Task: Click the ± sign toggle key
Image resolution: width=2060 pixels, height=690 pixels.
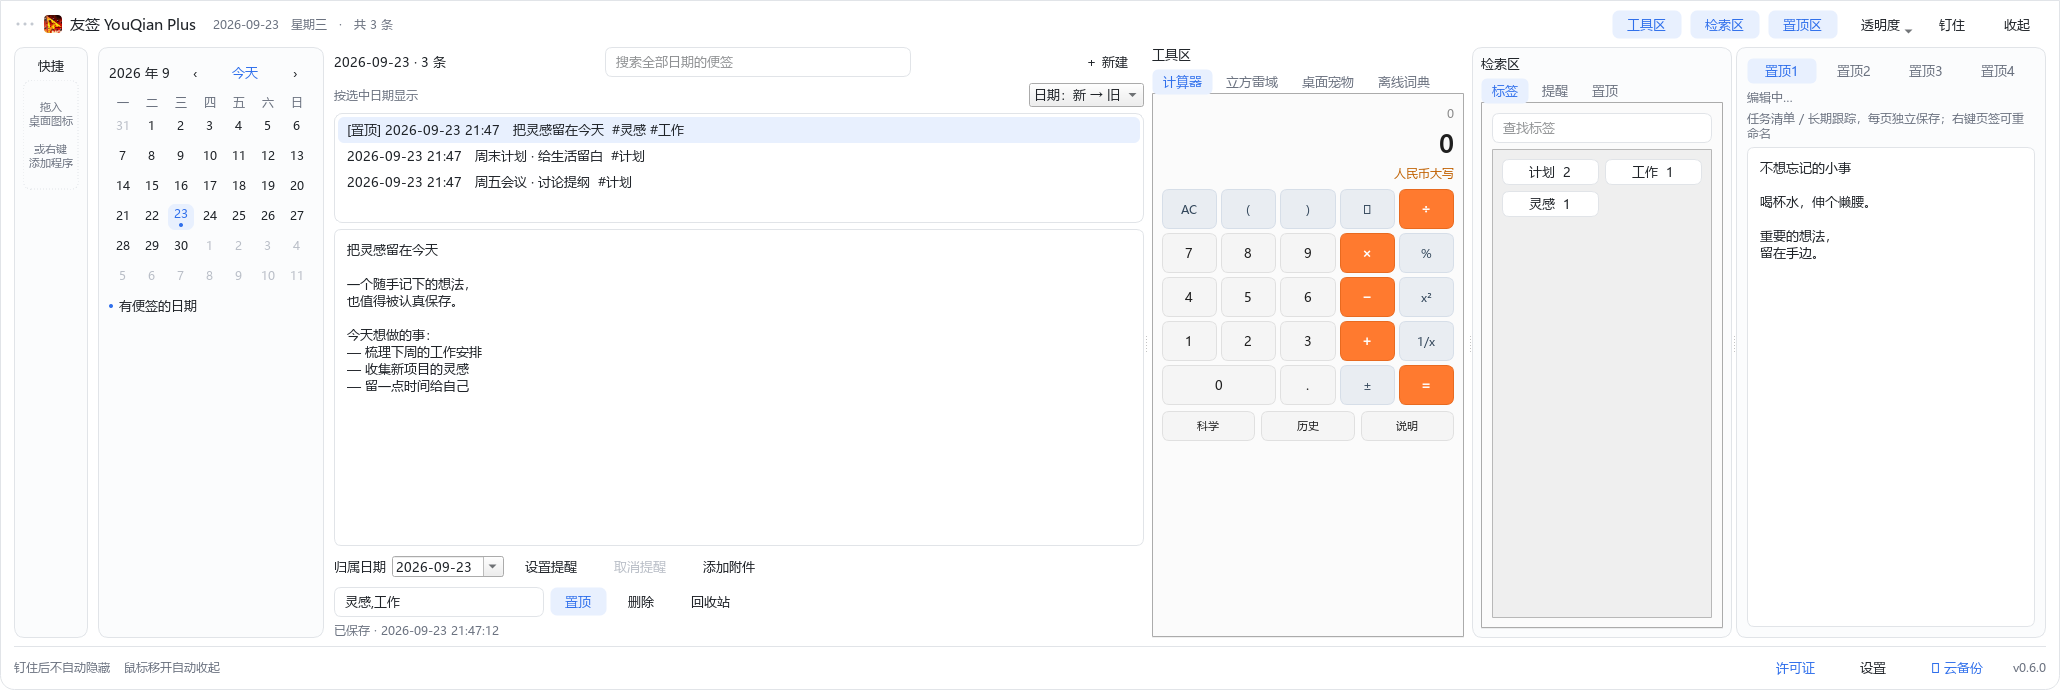Action: coord(1367,385)
